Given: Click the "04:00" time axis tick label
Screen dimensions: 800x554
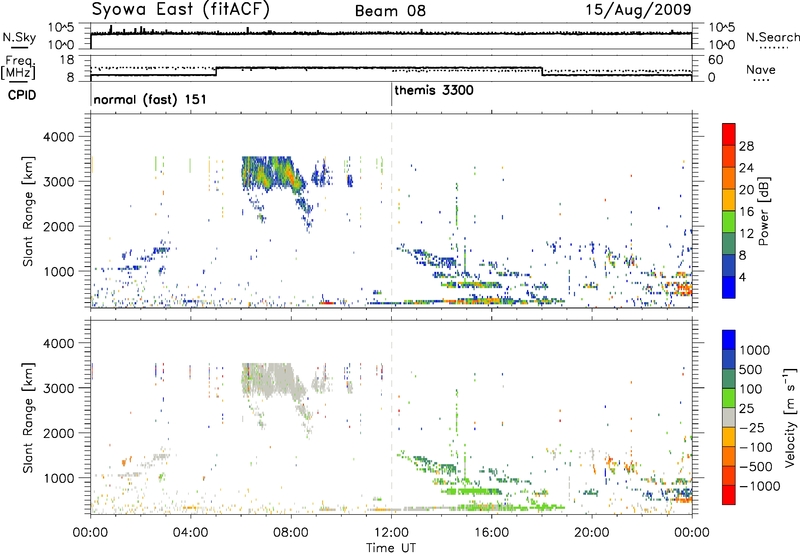Looking at the screenshot, I should pyautogui.click(x=190, y=533).
